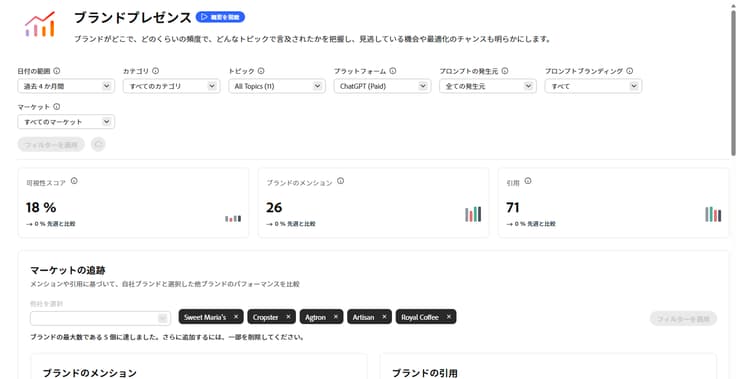The height and width of the screenshot is (379, 750).
Task: Open the すべてのマーケット dropdown
Action: [x=66, y=122]
